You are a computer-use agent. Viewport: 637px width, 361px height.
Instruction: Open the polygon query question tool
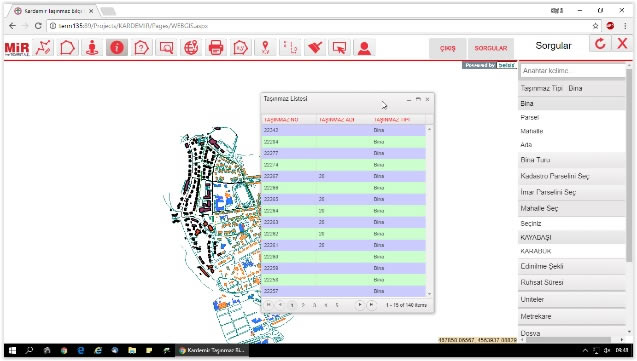point(141,48)
